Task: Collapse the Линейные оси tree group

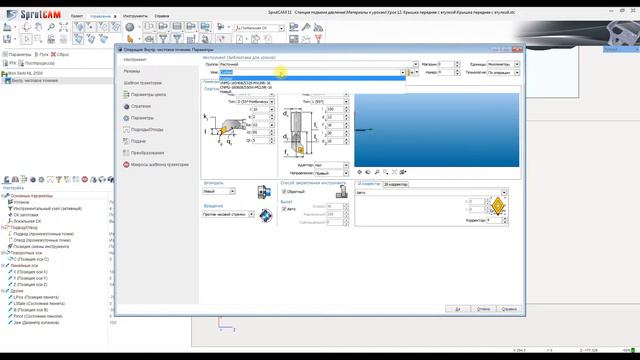Action: point(3,265)
